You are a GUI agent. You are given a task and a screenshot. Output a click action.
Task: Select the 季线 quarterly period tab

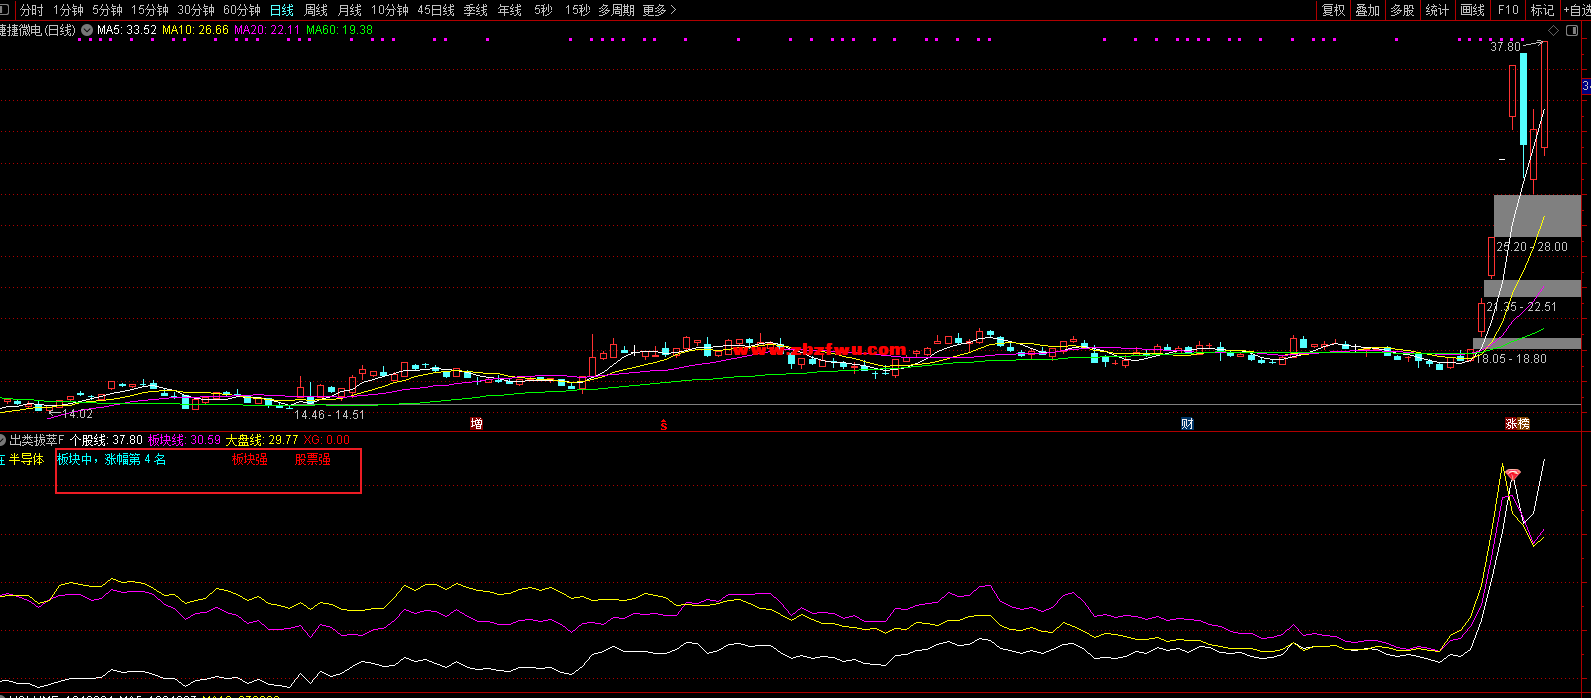(x=475, y=10)
